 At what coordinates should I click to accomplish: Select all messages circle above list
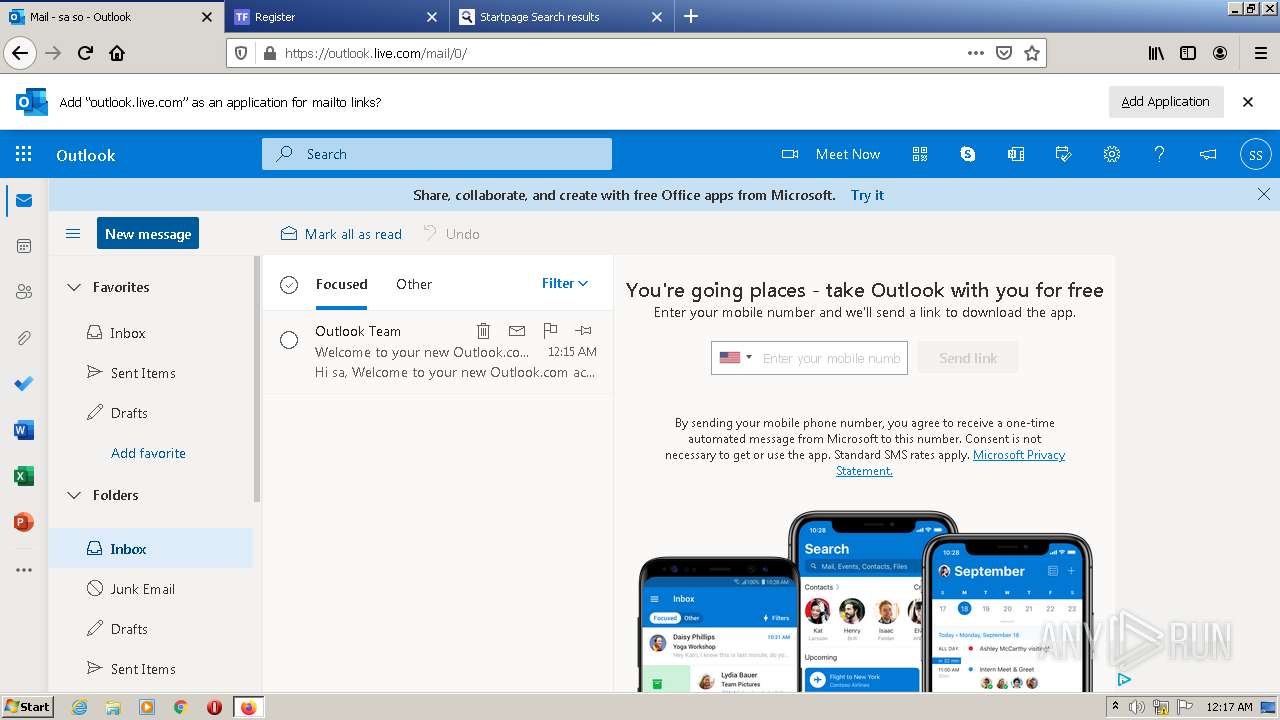coord(289,285)
